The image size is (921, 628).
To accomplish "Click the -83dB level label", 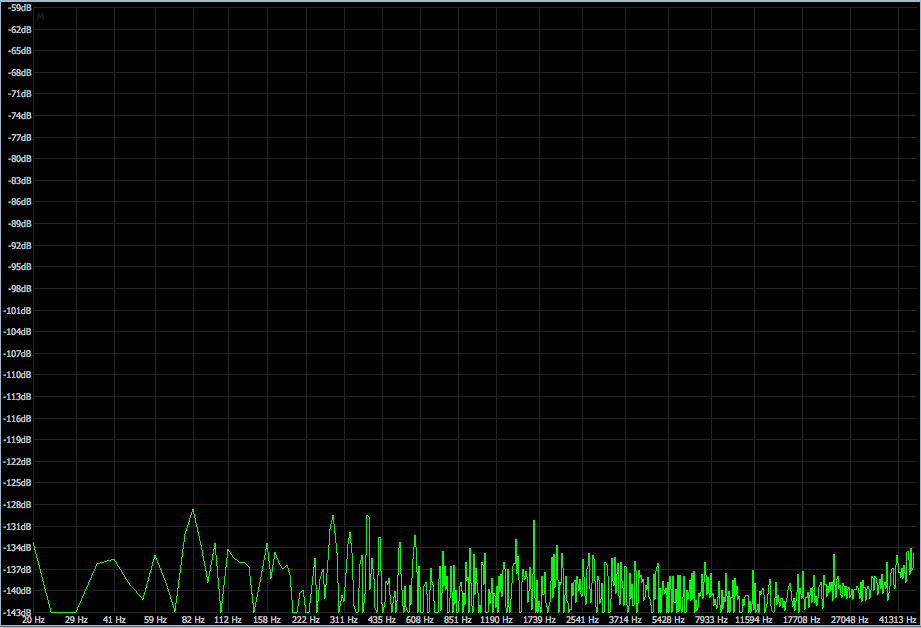I will pos(20,180).
